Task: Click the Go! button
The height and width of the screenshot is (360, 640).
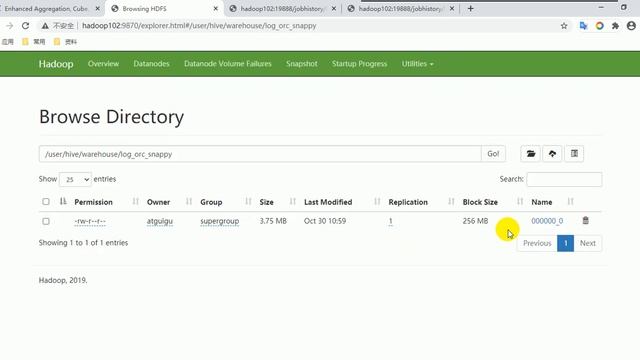Action: pos(493,154)
